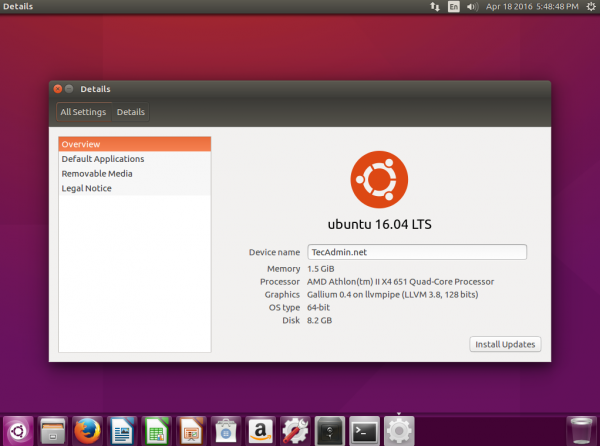The width and height of the screenshot is (600, 446).
Task: Open LibreOffice Impress
Action: [191, 430]
